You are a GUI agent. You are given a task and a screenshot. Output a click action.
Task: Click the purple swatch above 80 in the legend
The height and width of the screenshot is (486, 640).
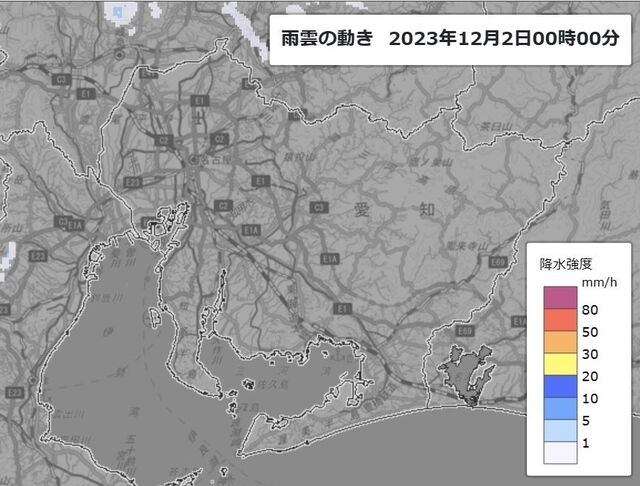coord(560,297)
